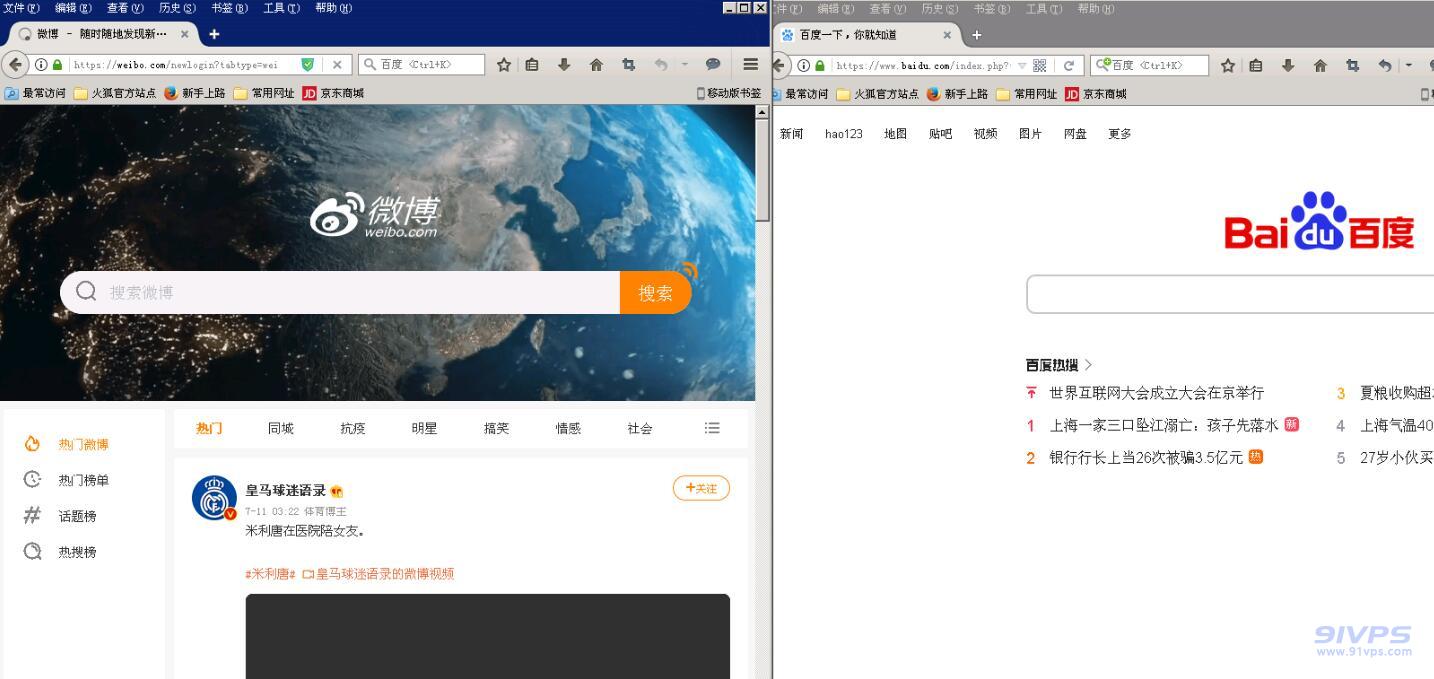Open the 话题榜 hashtag icon
Viewport: 1434px width, 679px height.
pos(32,516)
